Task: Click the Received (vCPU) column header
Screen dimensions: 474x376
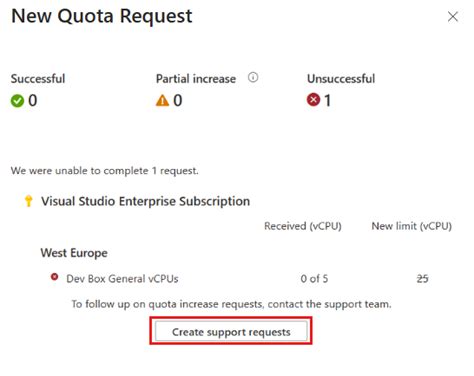Action: coord(303,226)
